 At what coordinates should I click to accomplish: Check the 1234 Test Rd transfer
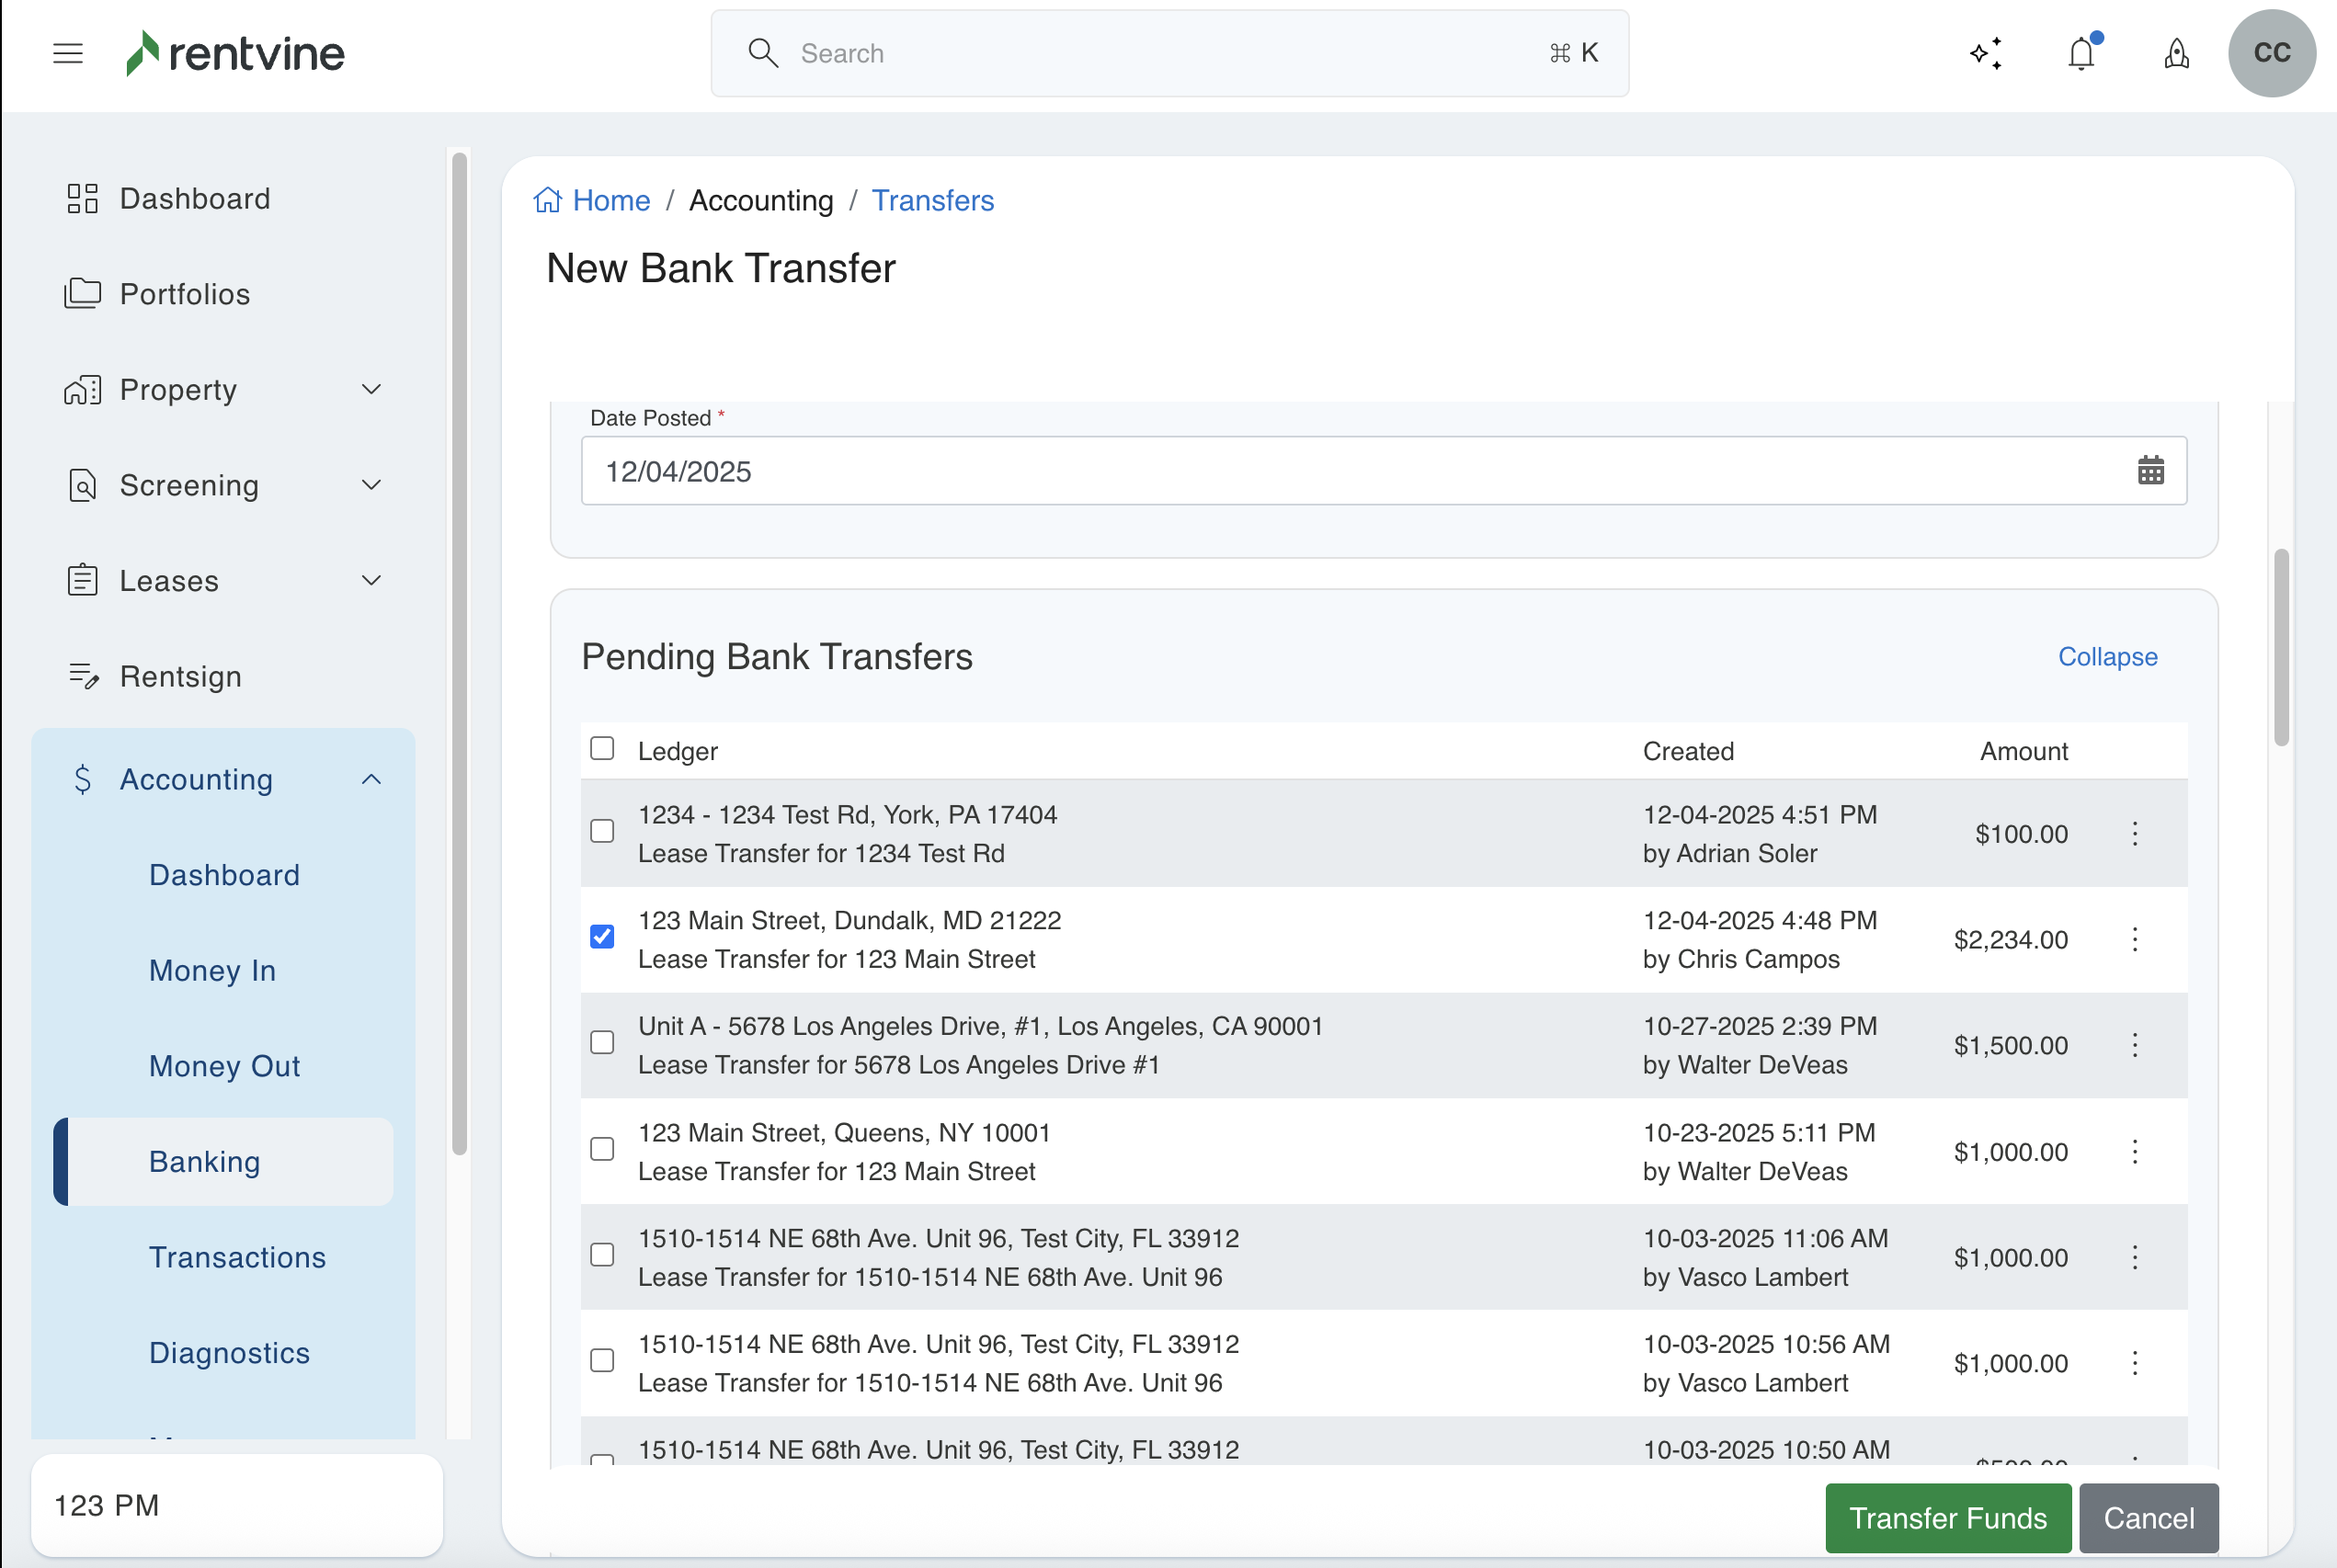602,831
